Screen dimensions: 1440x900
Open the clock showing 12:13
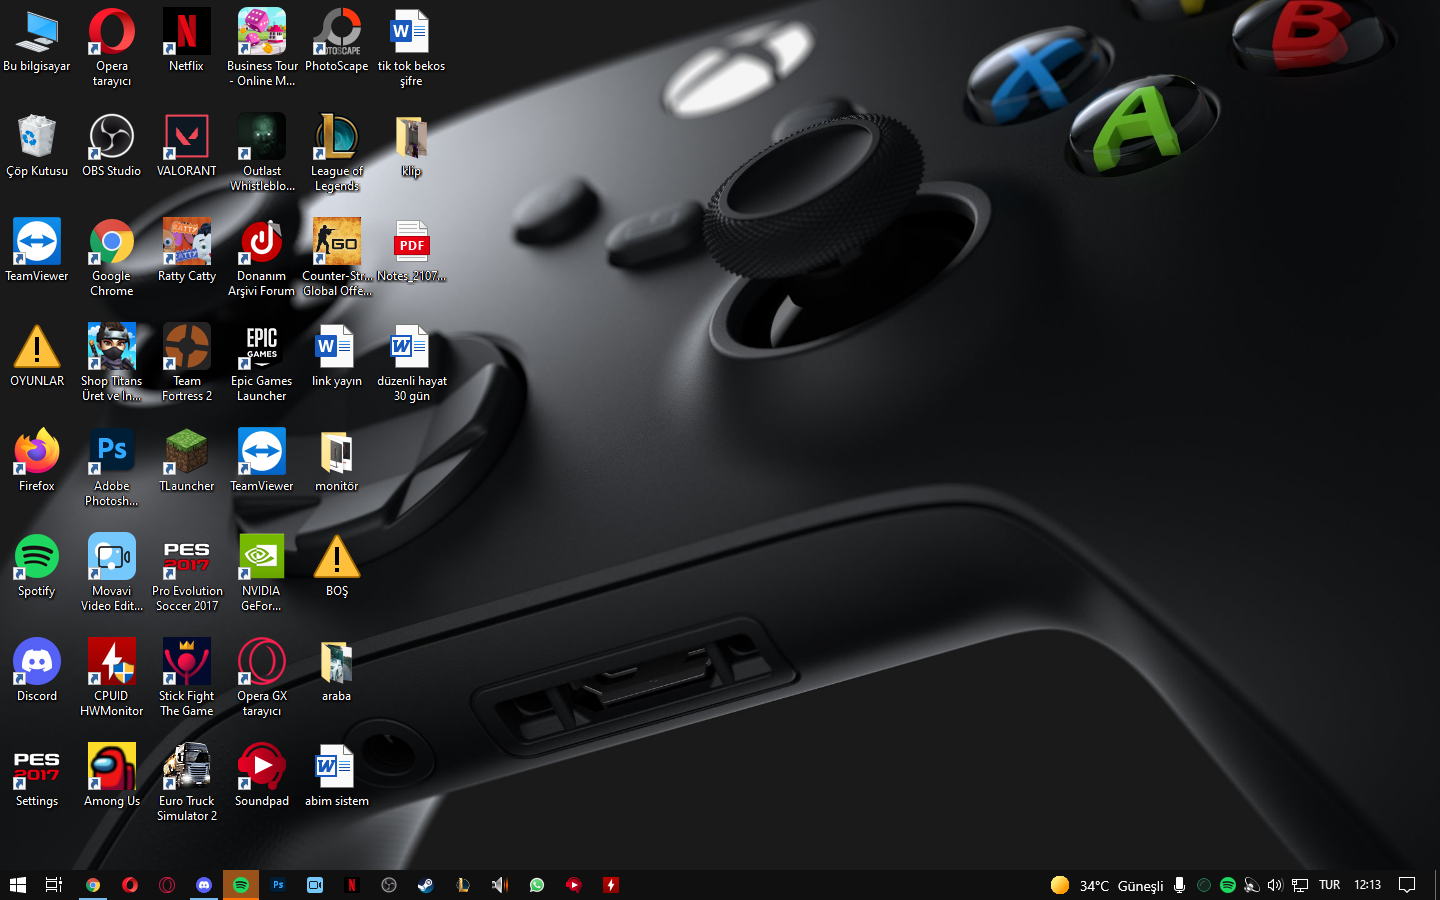[1367, 885]
